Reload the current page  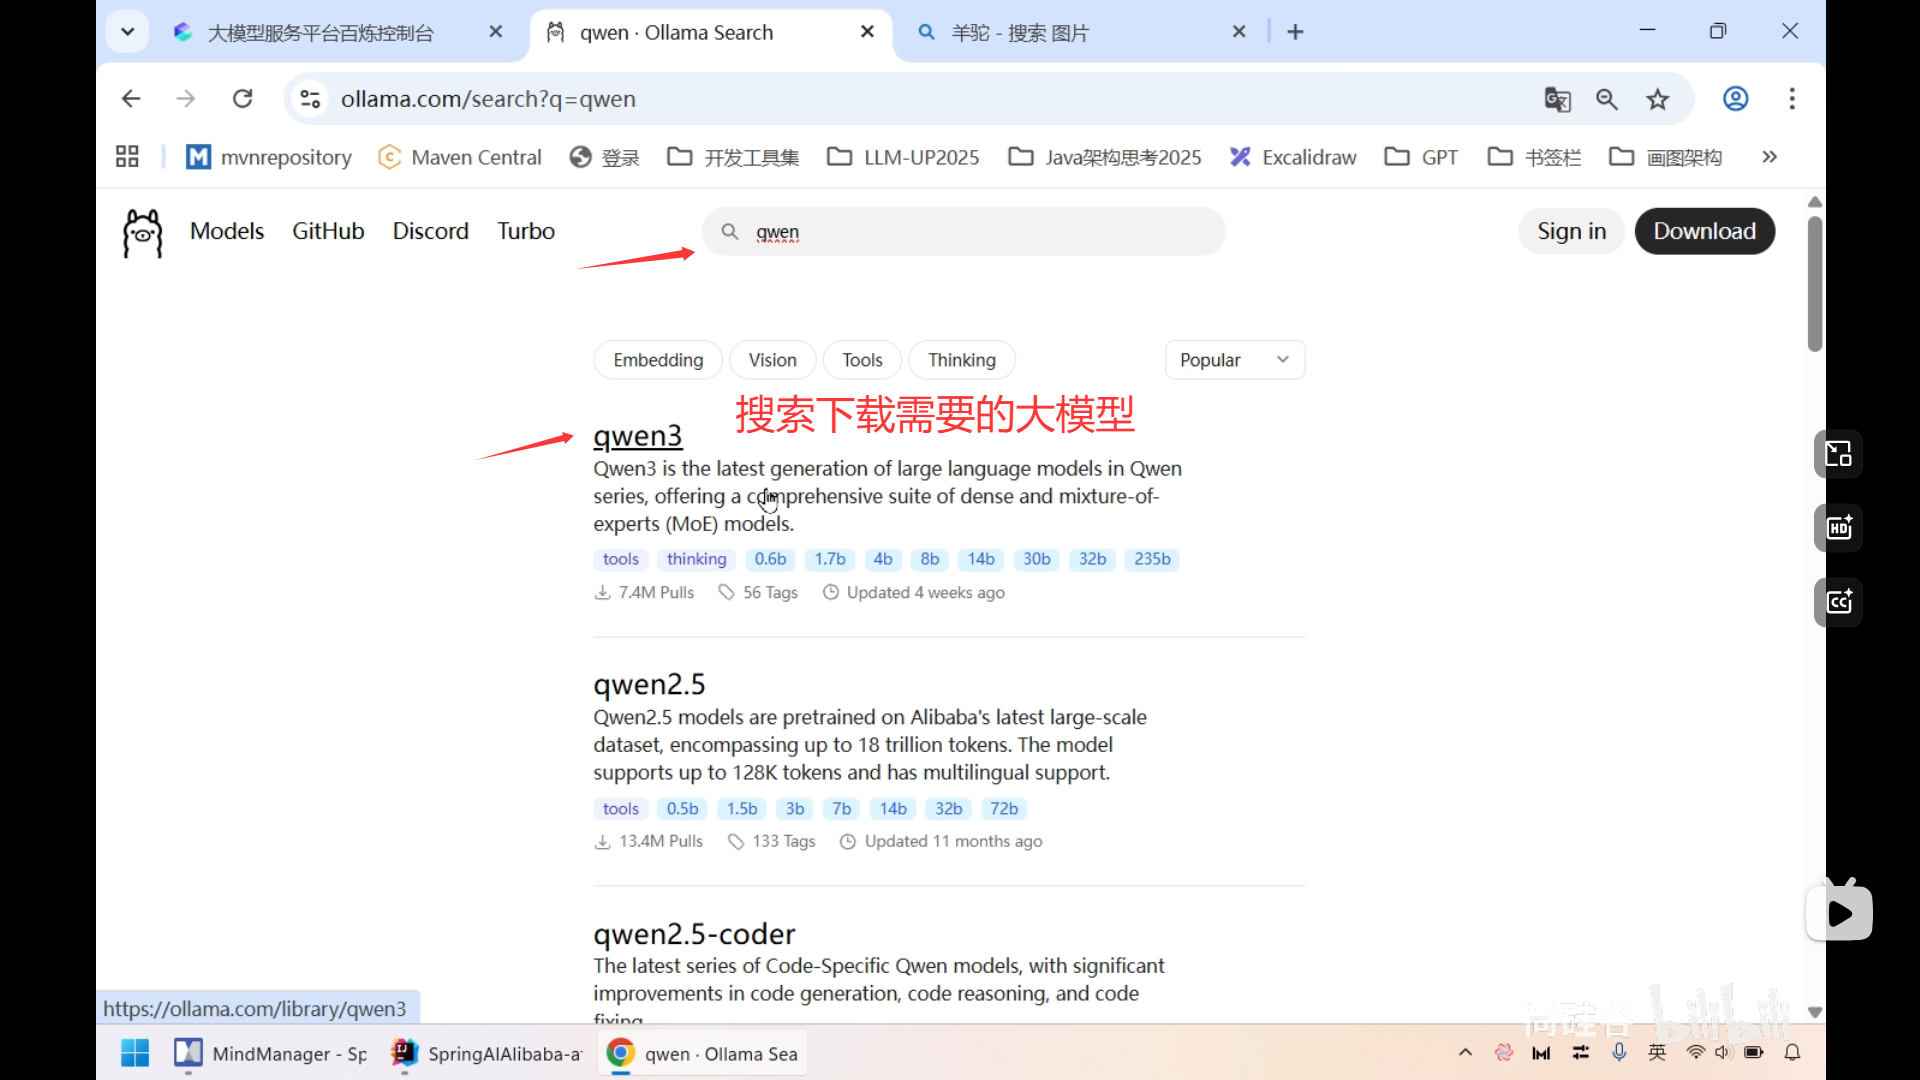tap(242, 98)
